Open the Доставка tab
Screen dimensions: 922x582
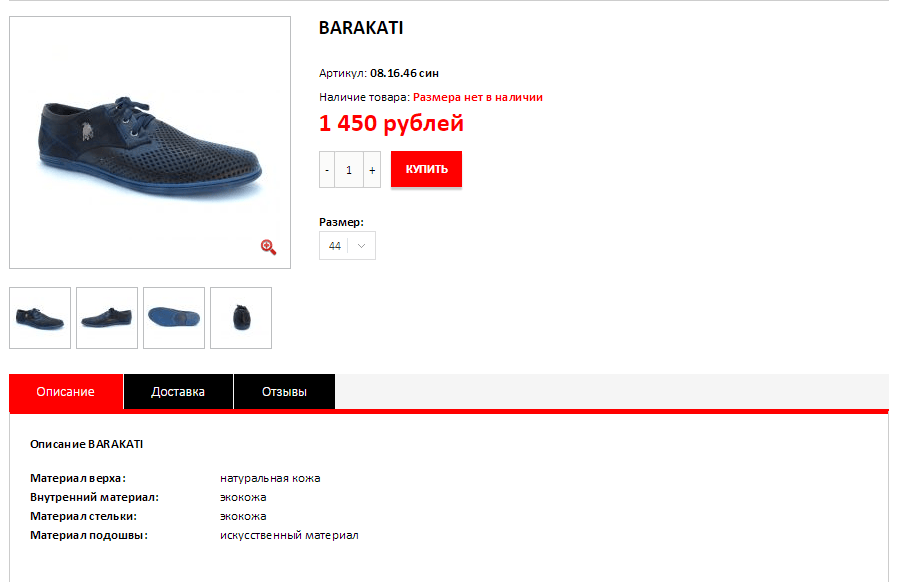click(178, 392)
